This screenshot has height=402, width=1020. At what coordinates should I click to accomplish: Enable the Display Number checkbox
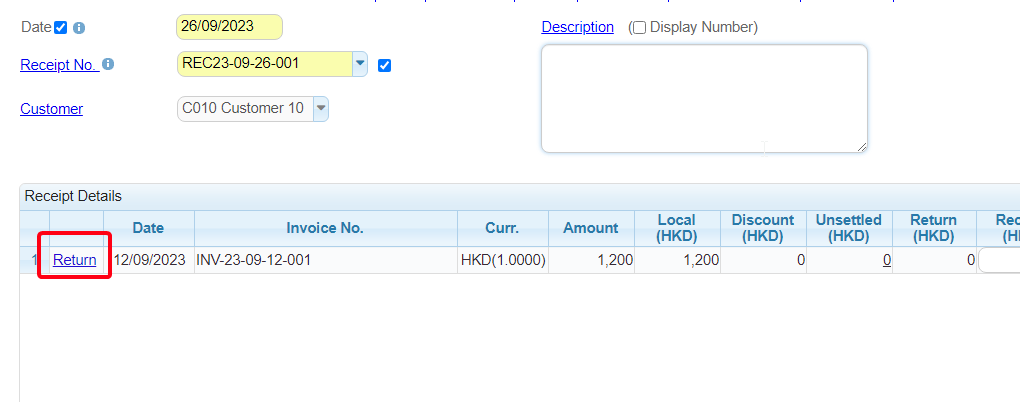(x=639, y=28)
